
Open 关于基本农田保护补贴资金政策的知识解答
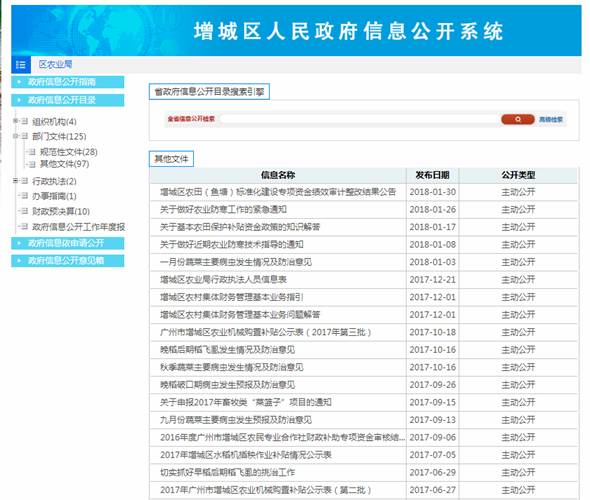pyautogui.click(x=240, y=227)
